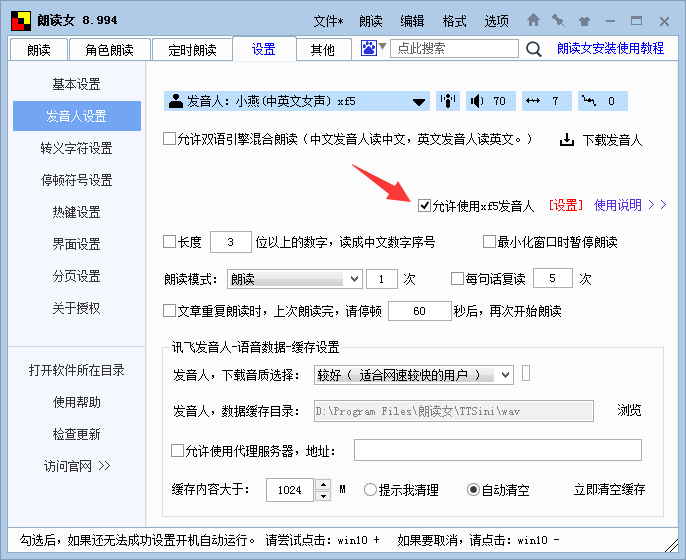Switch to the 定时朗读 tab
686x560 pixels.
tap(192, 50)
